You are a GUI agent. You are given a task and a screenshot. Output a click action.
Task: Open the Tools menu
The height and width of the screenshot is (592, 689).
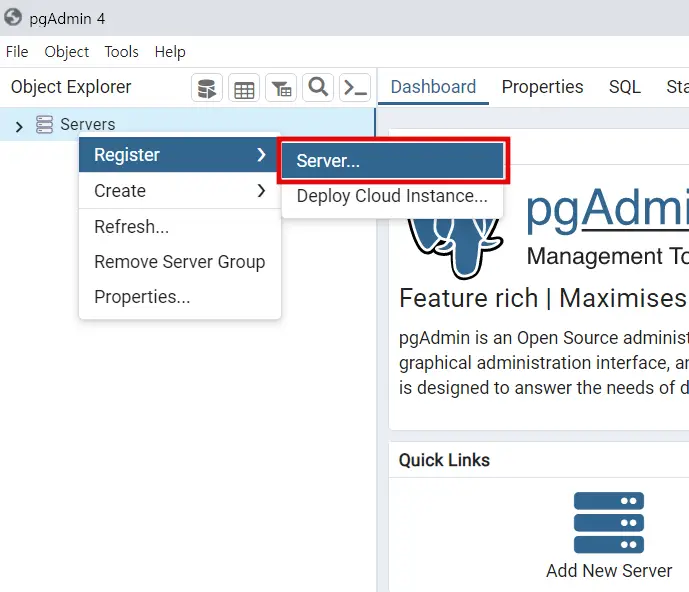[x=121, y=52]
